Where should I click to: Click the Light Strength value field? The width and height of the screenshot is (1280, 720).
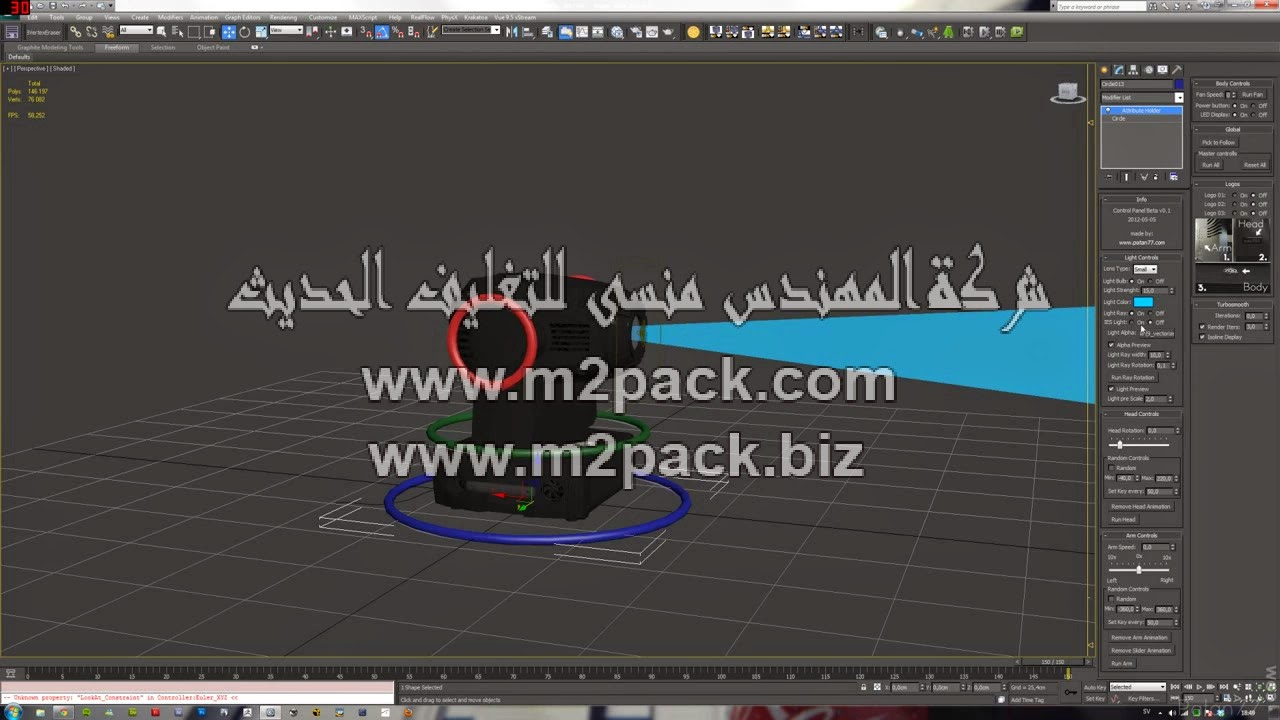point(1154,291)
